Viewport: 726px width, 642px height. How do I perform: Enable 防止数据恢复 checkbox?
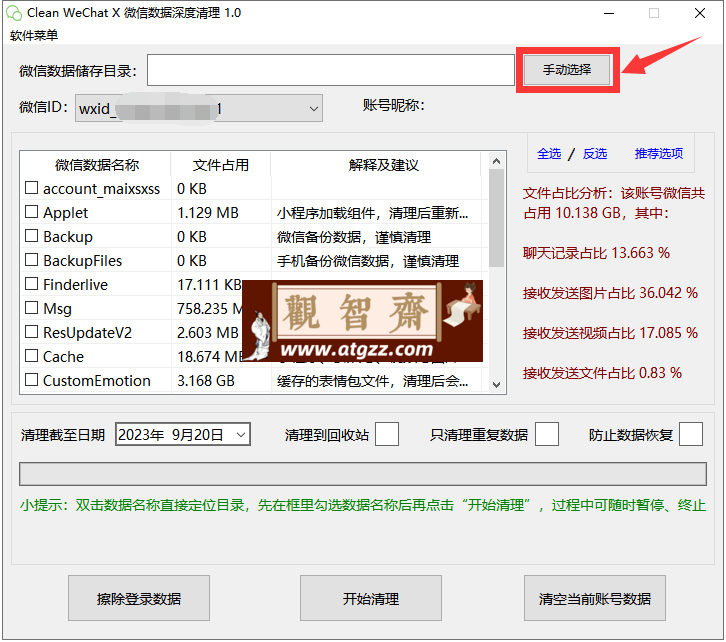click(691, 434)
